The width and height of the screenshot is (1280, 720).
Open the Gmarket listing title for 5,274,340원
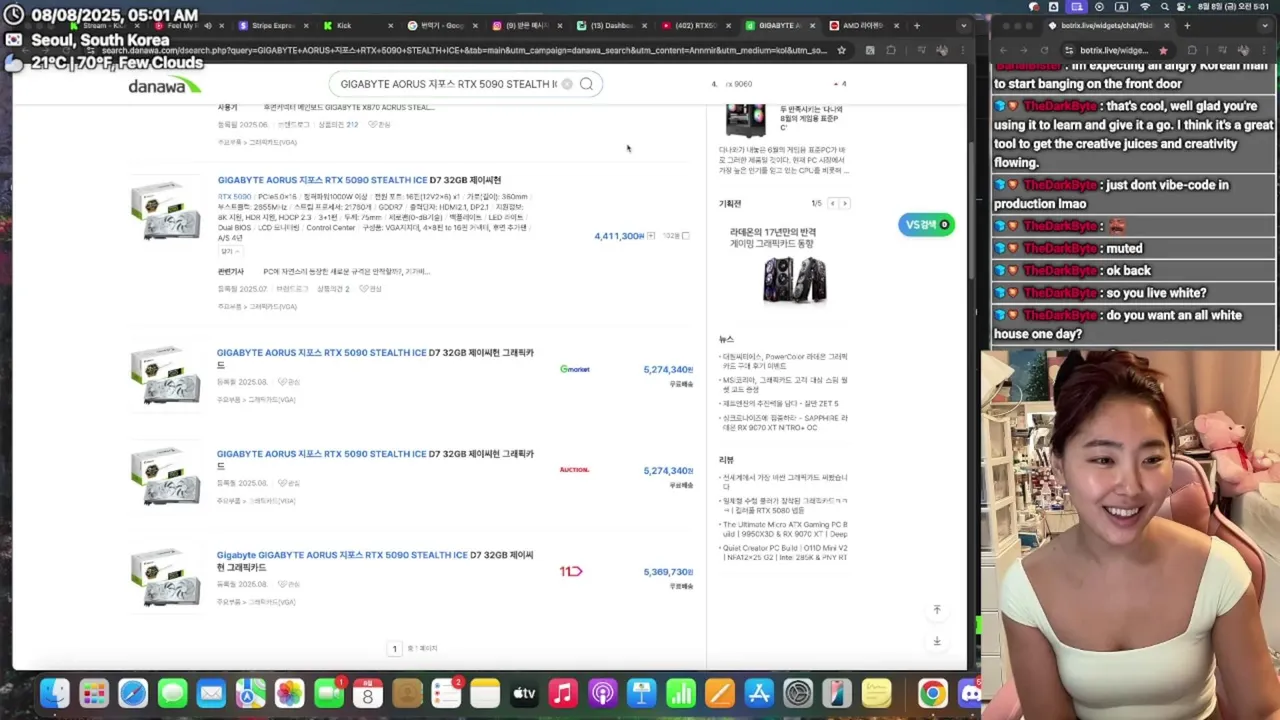point(375,358)
